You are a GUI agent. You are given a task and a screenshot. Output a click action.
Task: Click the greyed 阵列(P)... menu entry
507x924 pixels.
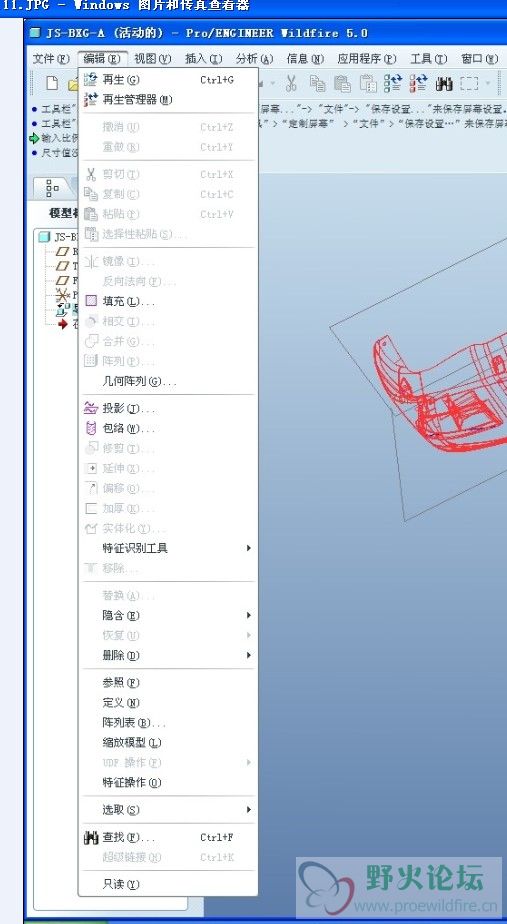click(x=169, y=362)
